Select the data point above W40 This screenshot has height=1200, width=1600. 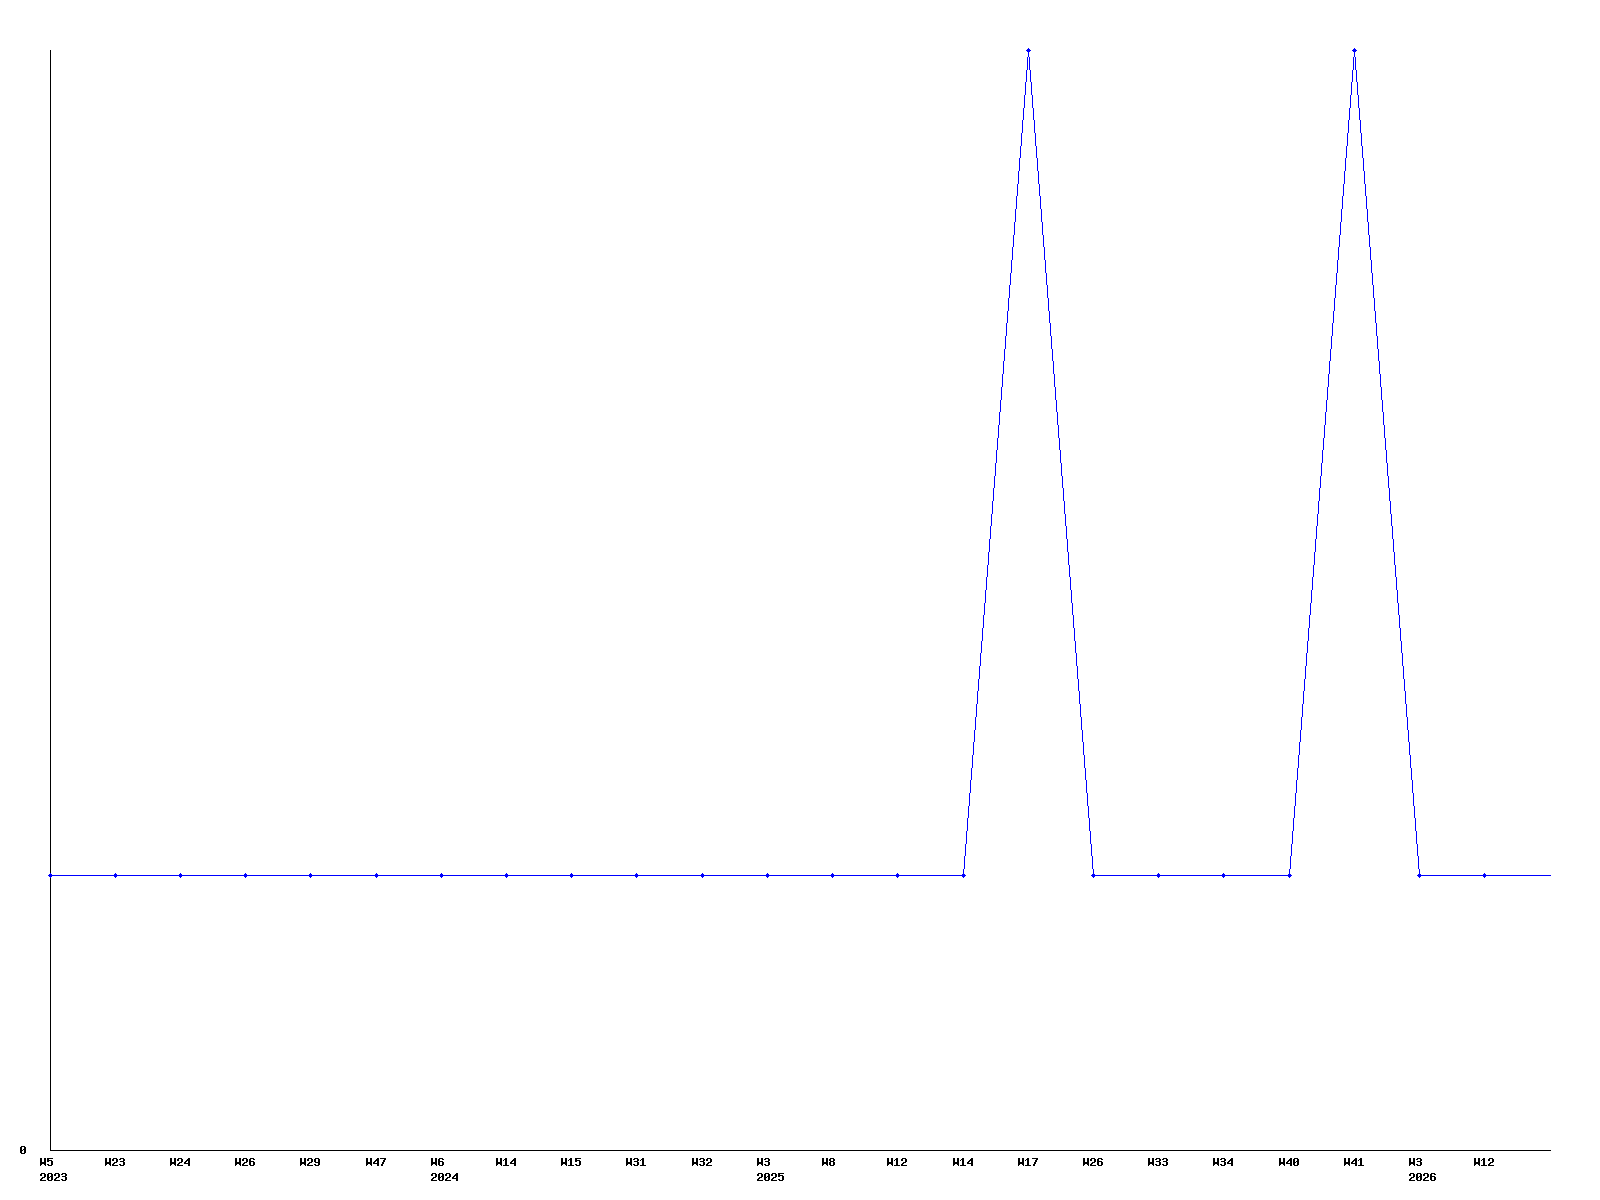click(1289, 875)
